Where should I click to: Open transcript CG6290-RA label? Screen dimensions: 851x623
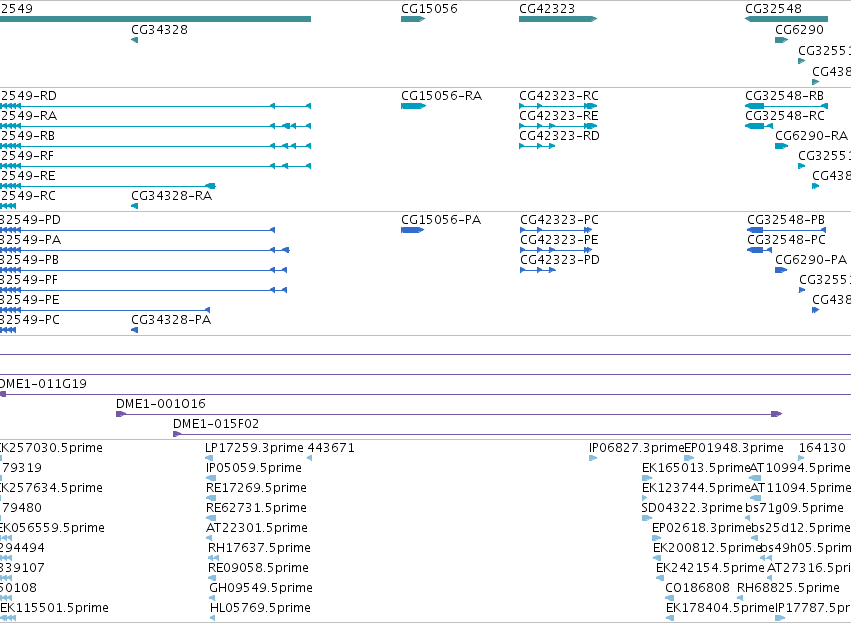(811, 136)
